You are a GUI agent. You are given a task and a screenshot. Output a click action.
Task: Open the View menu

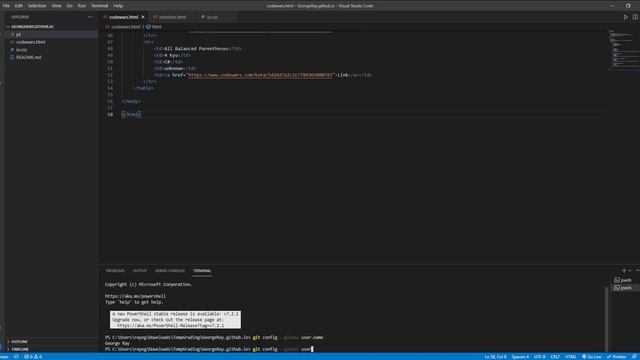pos(56,6)
